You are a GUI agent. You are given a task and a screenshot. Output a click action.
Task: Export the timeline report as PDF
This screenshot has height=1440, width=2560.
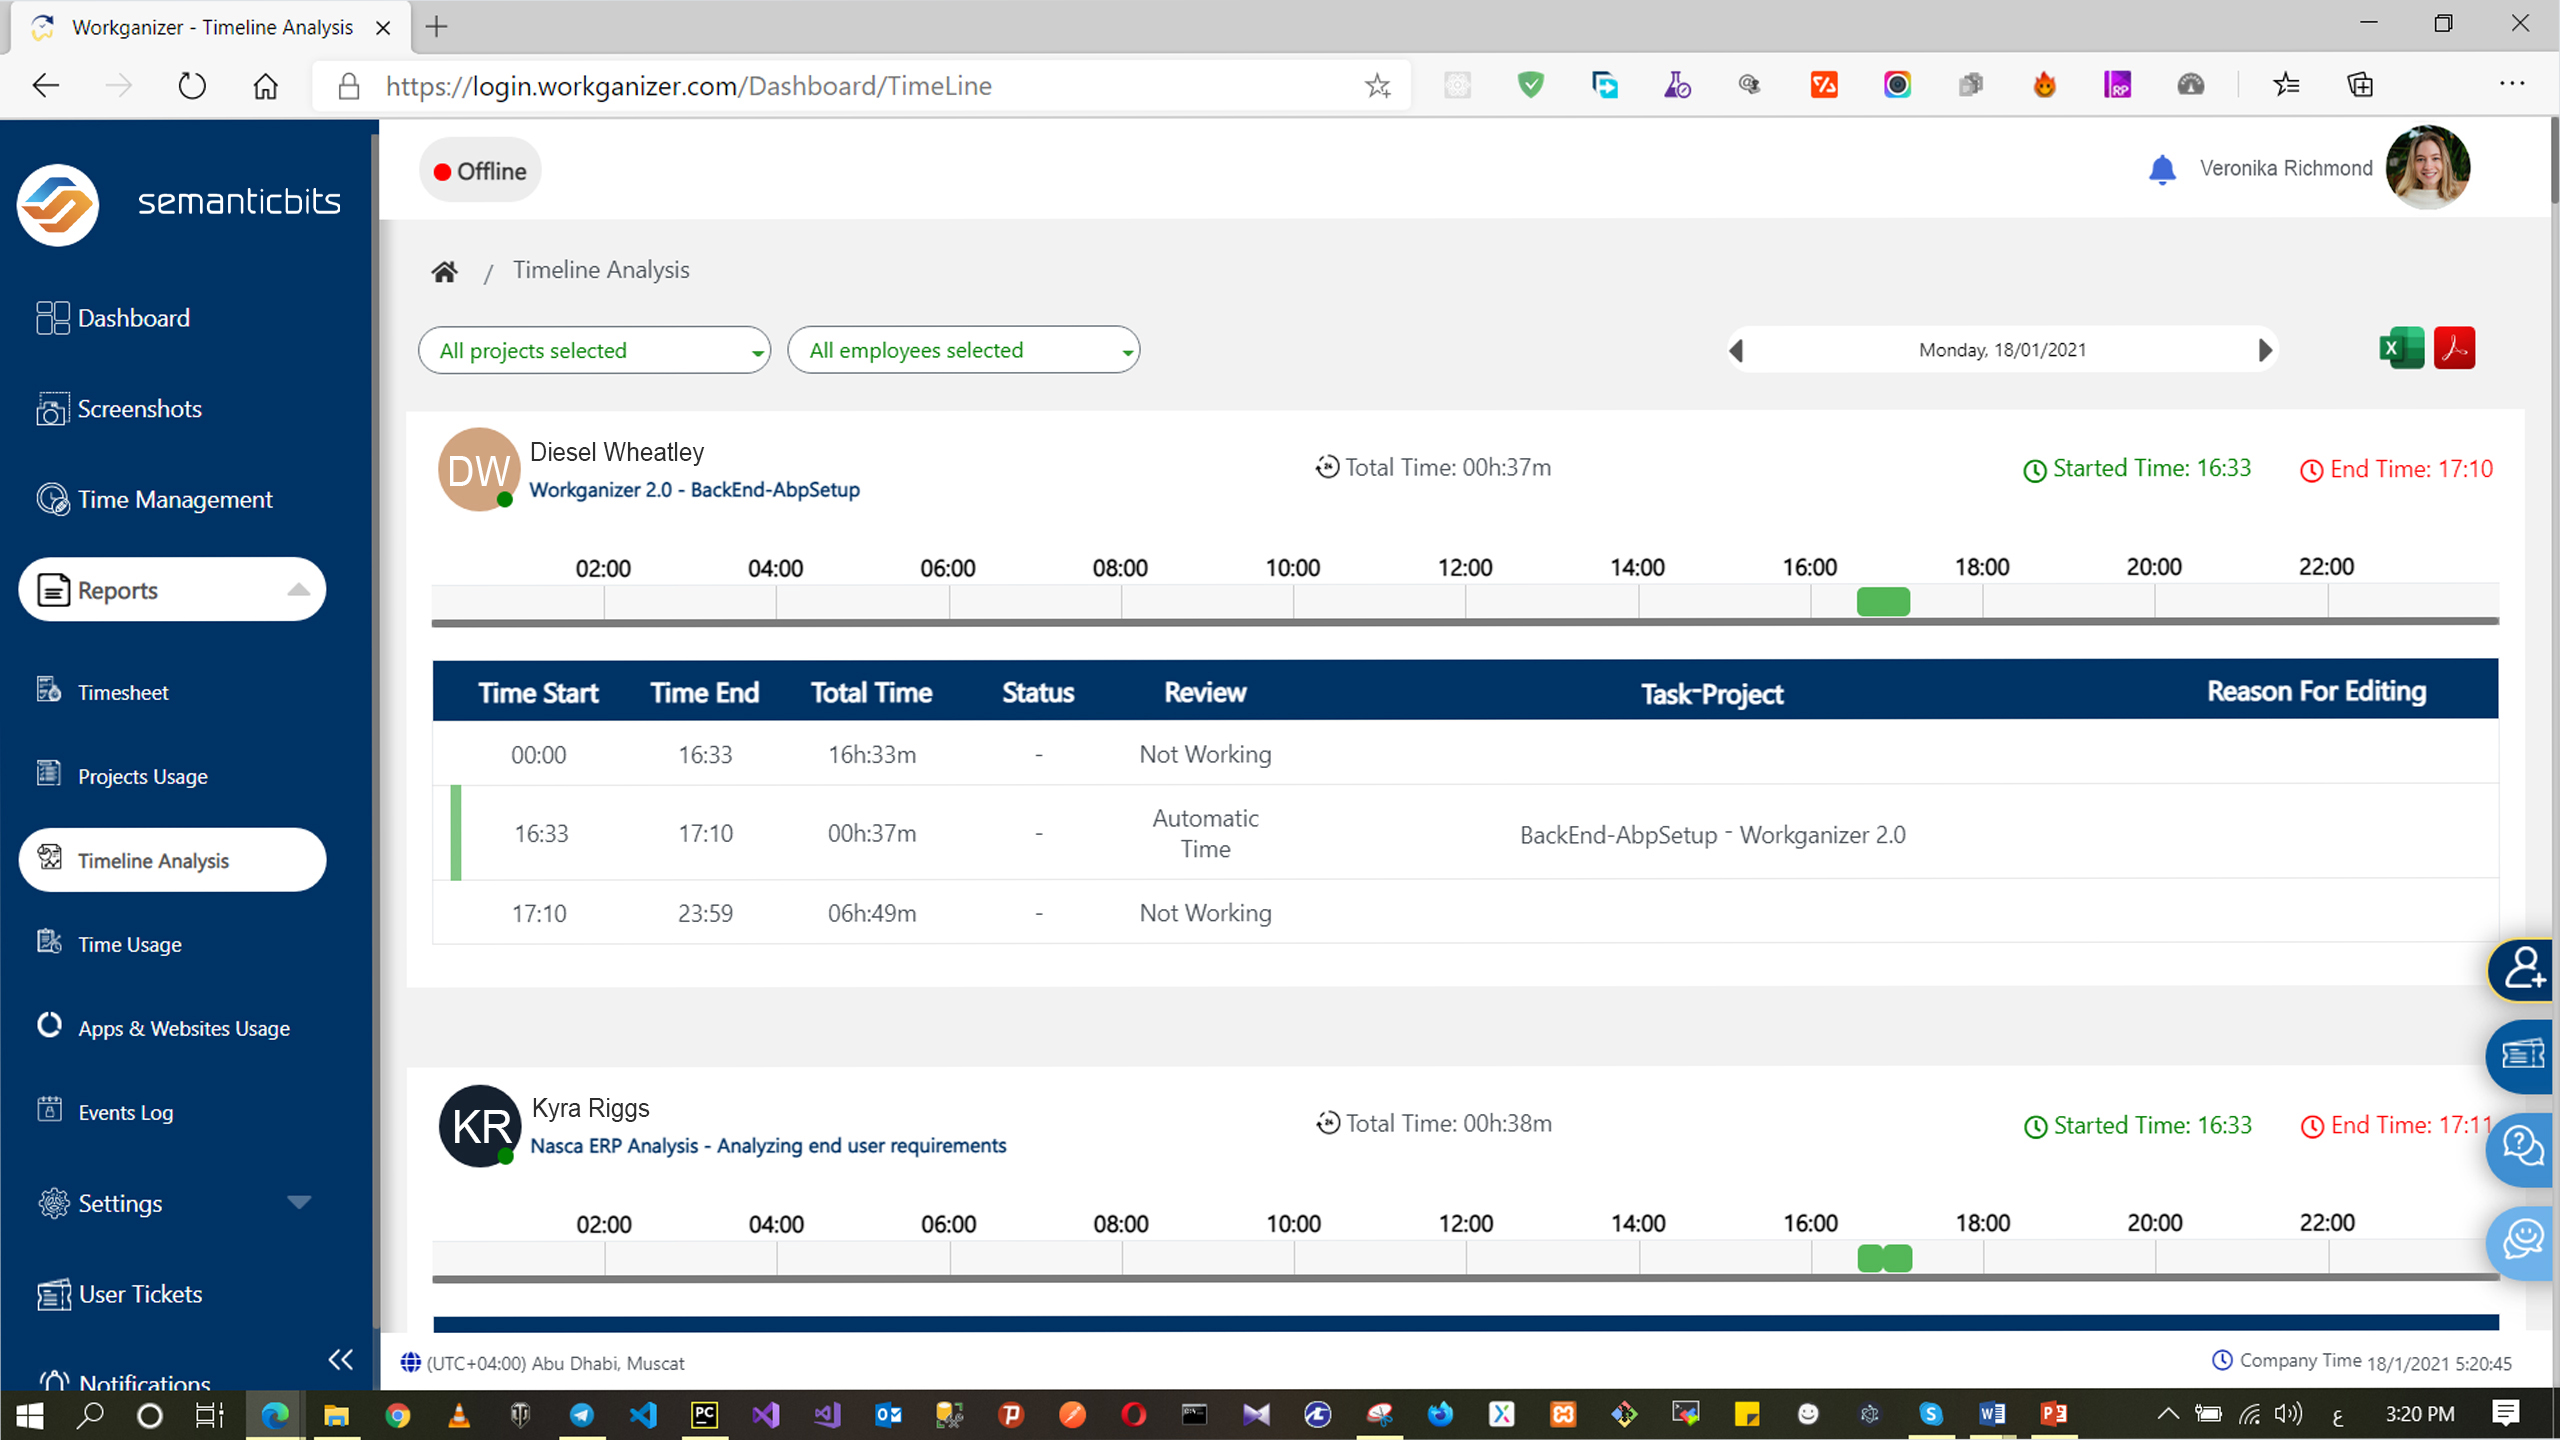[x=2454, y=349]
